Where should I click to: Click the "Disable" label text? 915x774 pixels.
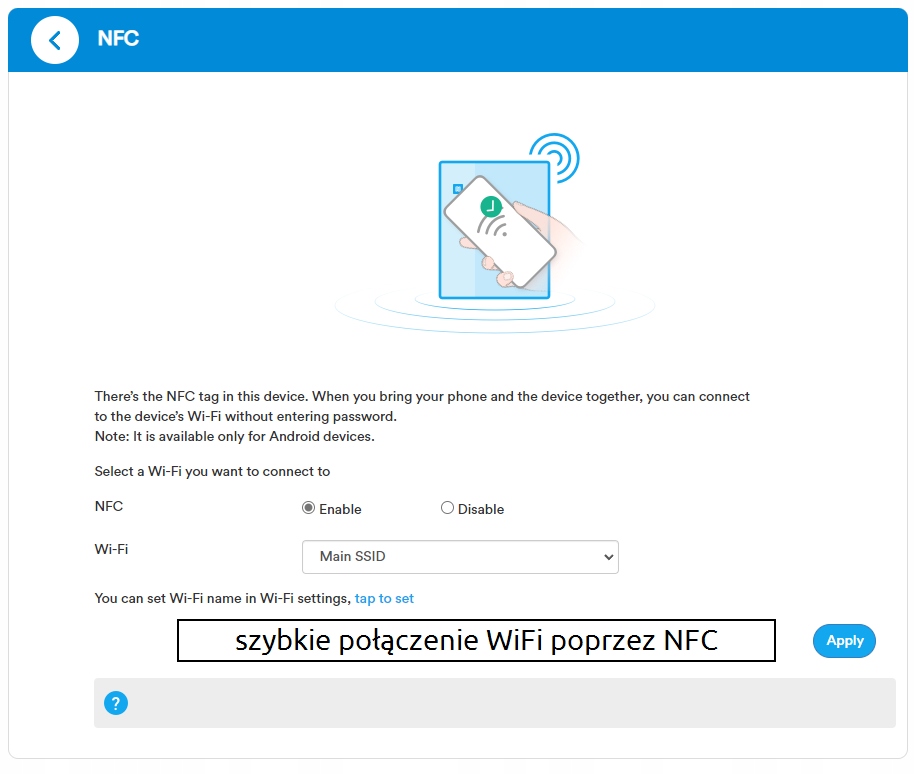point(481,509)
